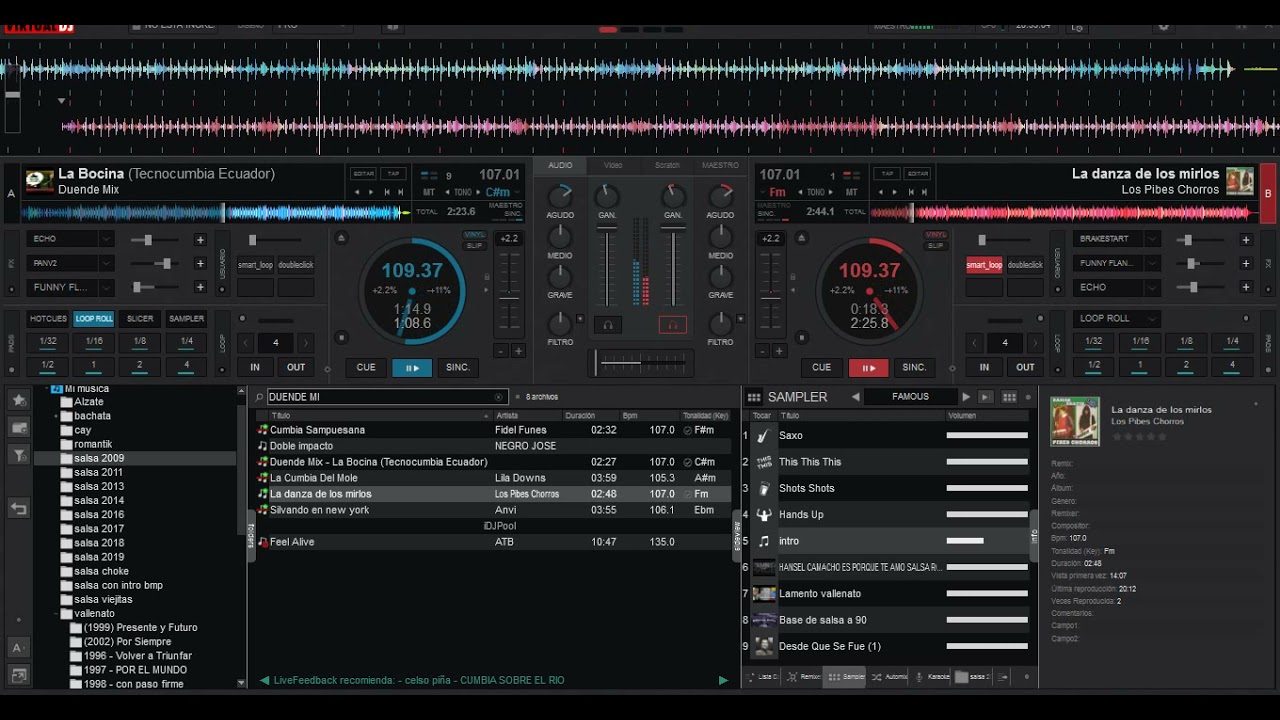The height and width of the screenshot is (720, 1280).
Task: Switch mixer to AUDIO tab
Action: coord(560,165)
